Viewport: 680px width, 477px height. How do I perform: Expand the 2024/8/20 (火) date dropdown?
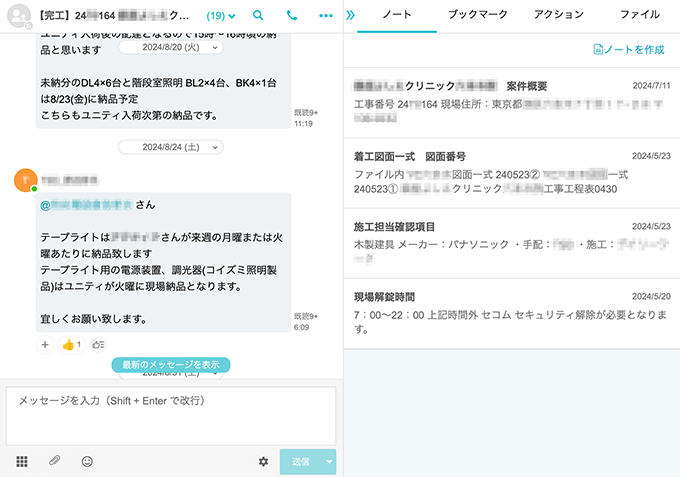click(x=171, y=47)
